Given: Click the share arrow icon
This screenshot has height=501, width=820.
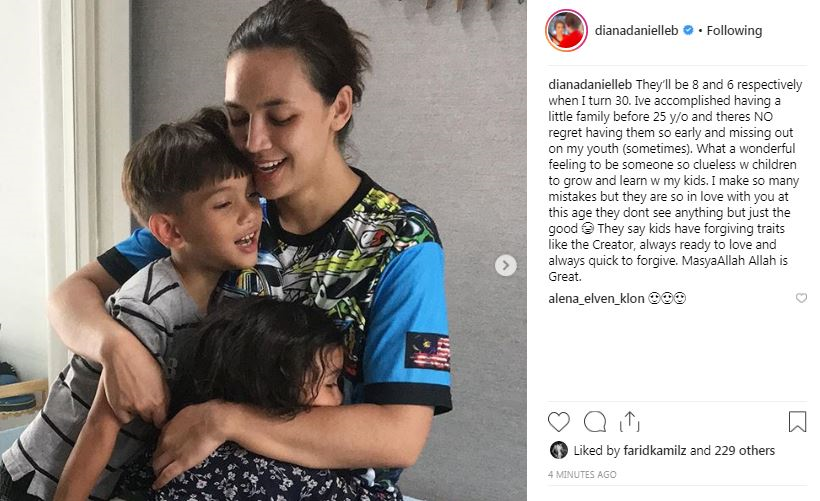Looking at the screenshot, I should [x=630, y=422].
